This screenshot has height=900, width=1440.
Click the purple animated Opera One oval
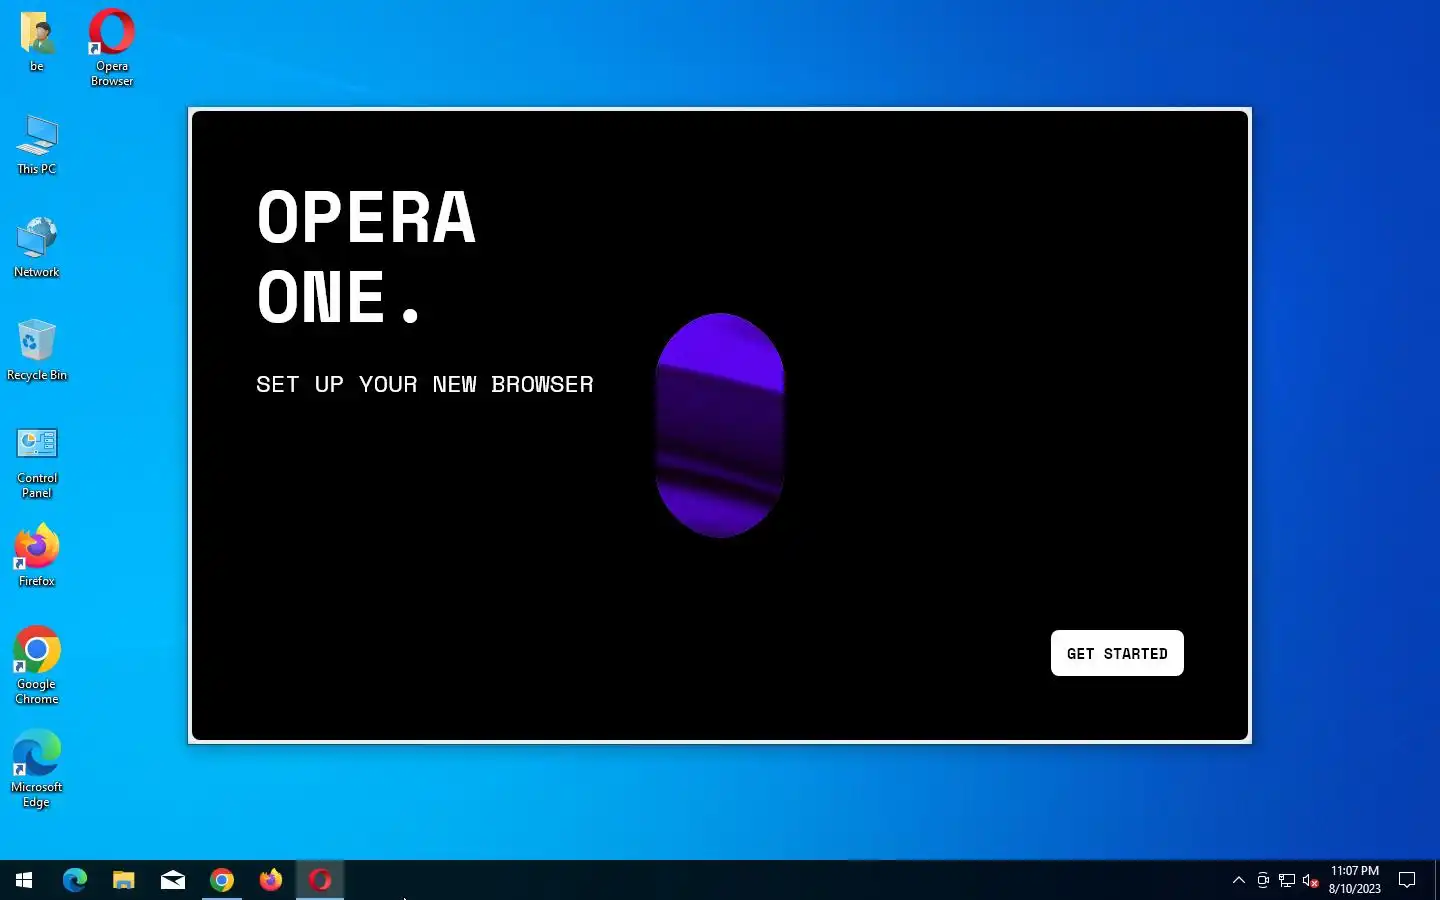(x=720, y=425)
